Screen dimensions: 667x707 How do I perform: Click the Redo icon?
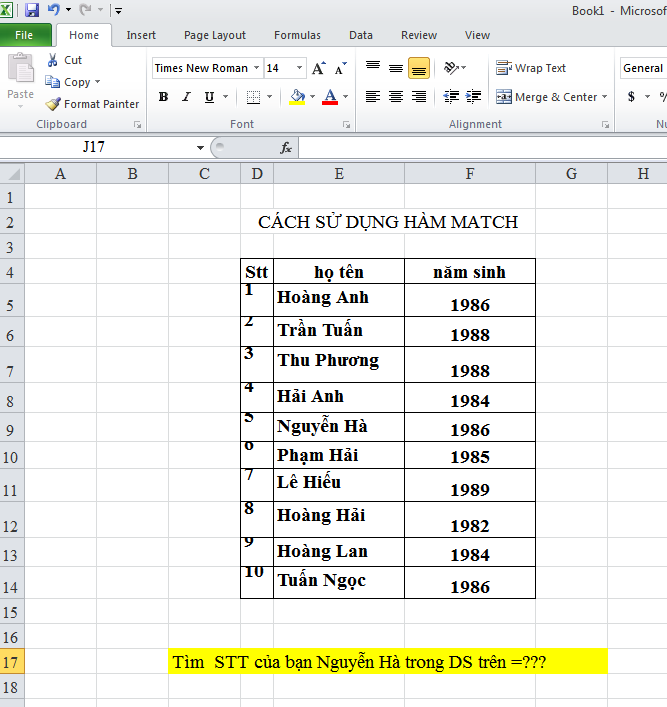click(85, 9)
